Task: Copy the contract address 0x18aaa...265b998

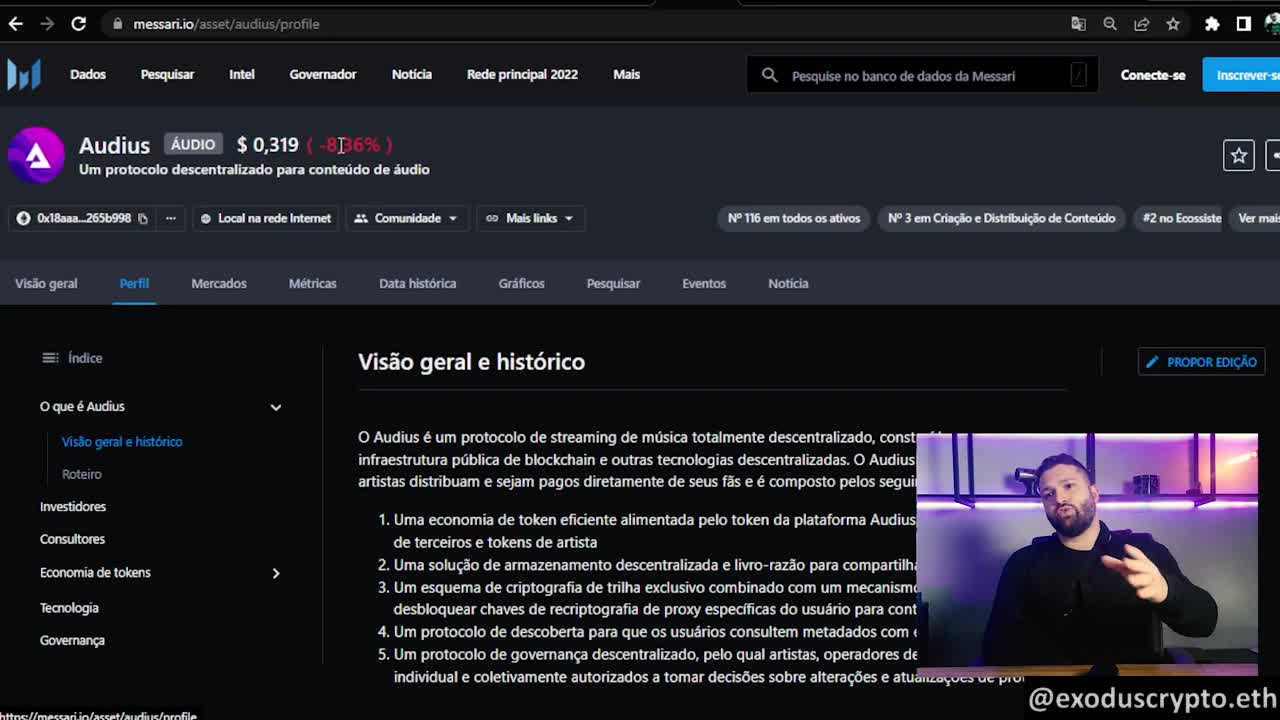Action: (x=143, y=218)
